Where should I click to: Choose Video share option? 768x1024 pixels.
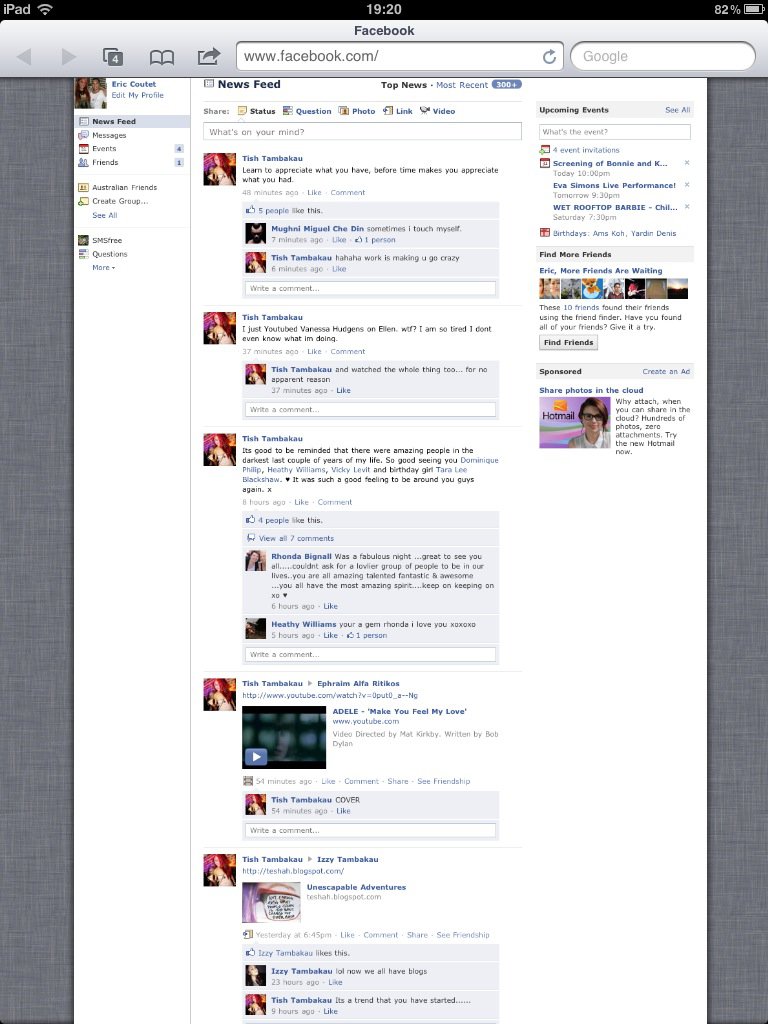[x=437, y=111]
